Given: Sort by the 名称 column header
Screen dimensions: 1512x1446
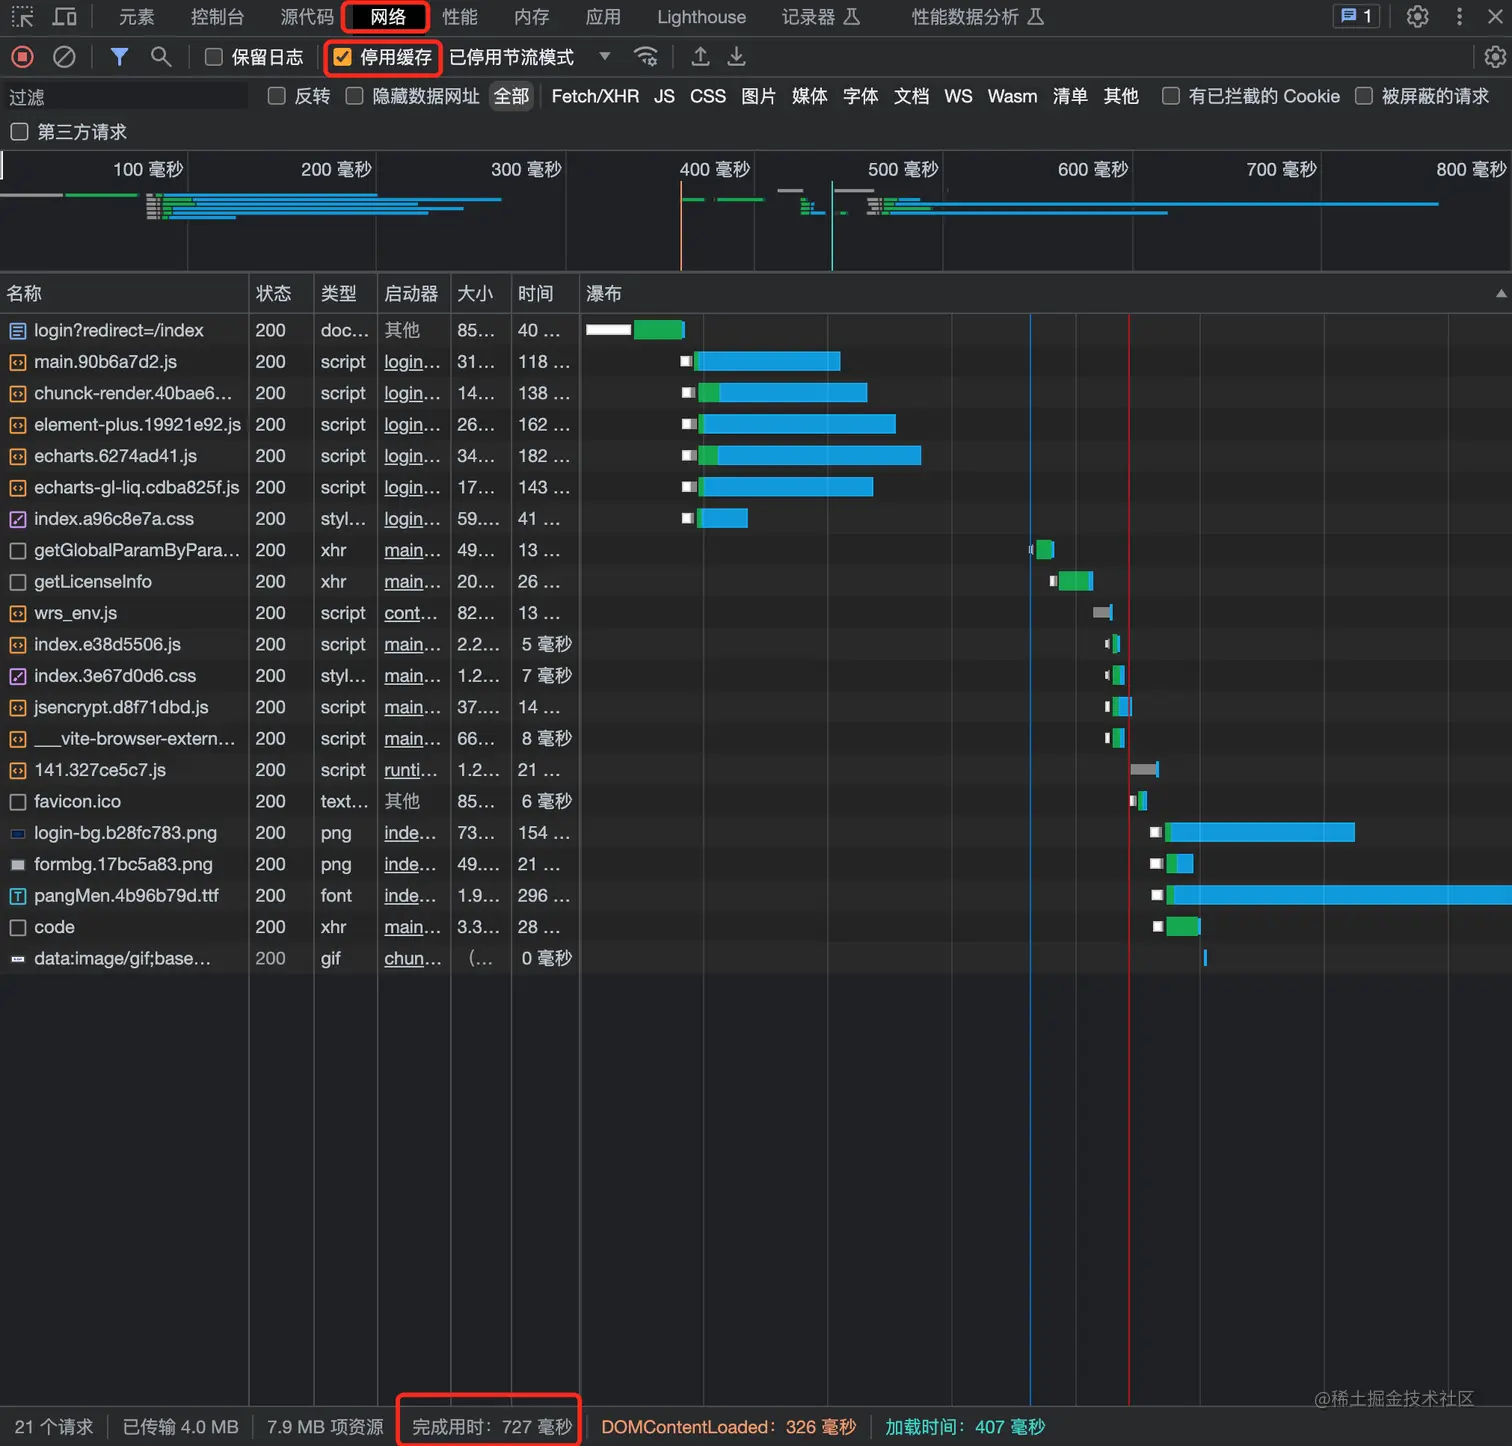Looking at the screenshot, I should click(124, 293).
